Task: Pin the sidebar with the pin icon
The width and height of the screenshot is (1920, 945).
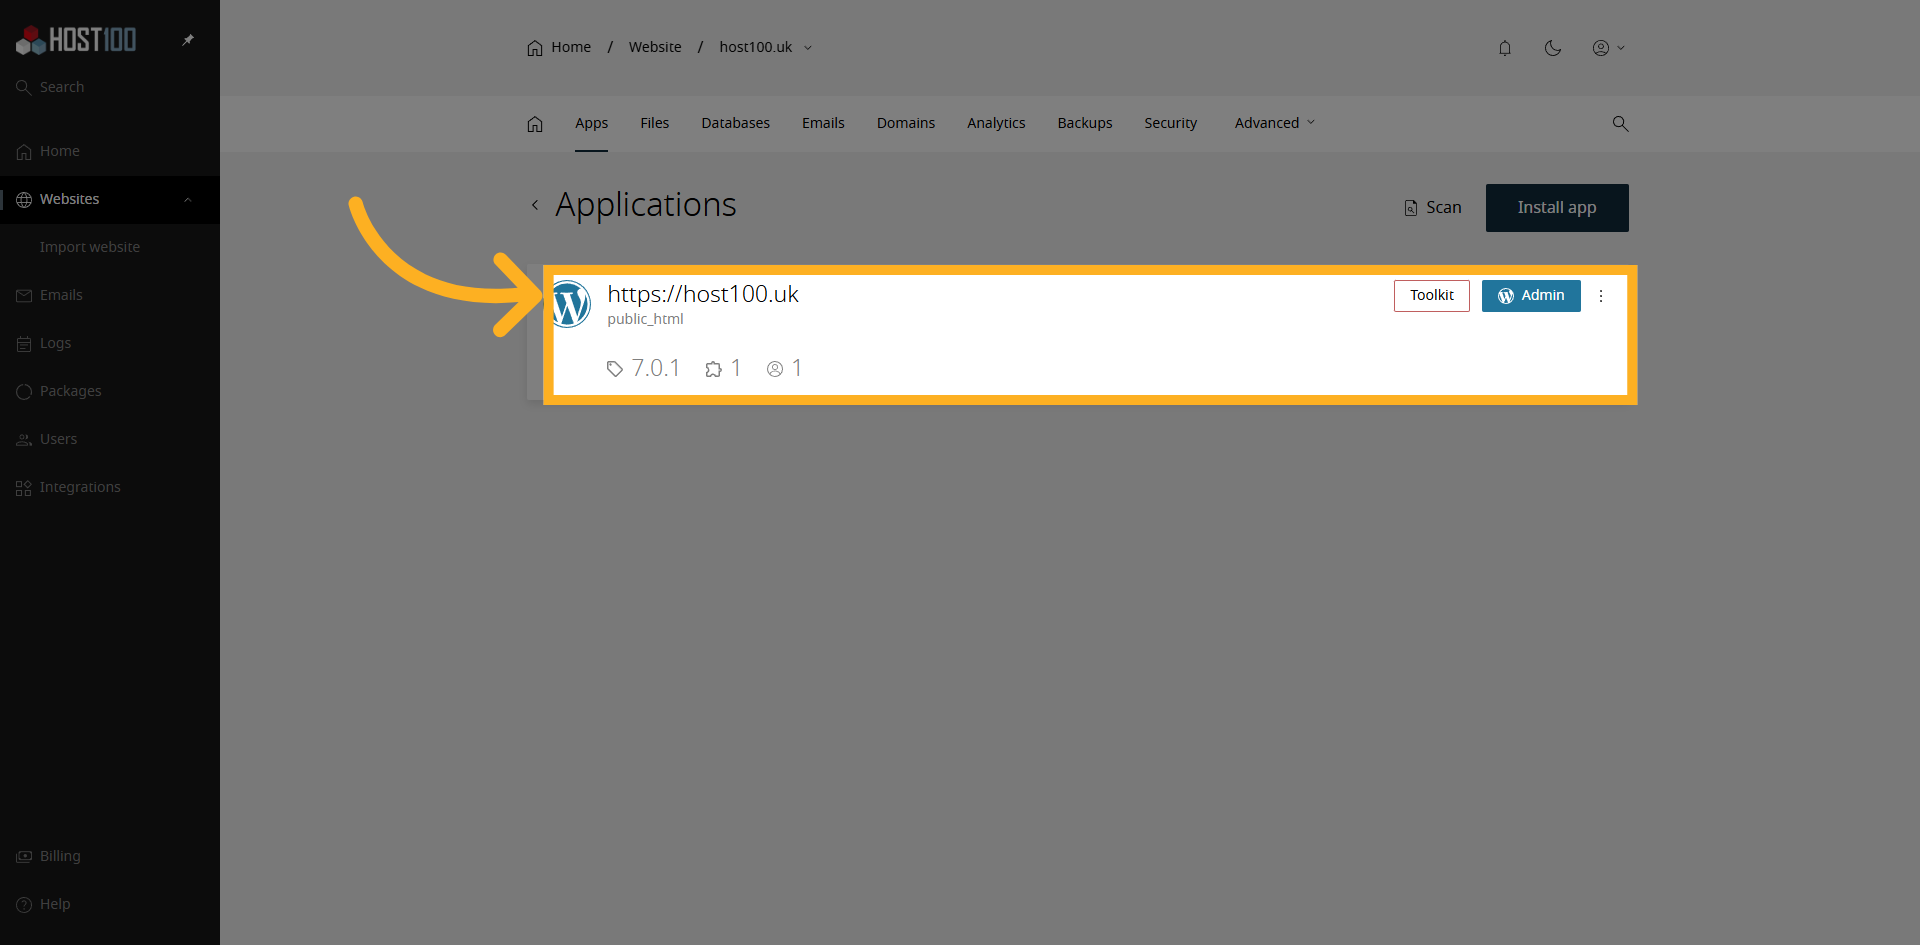Action: (x=188, y=40)
